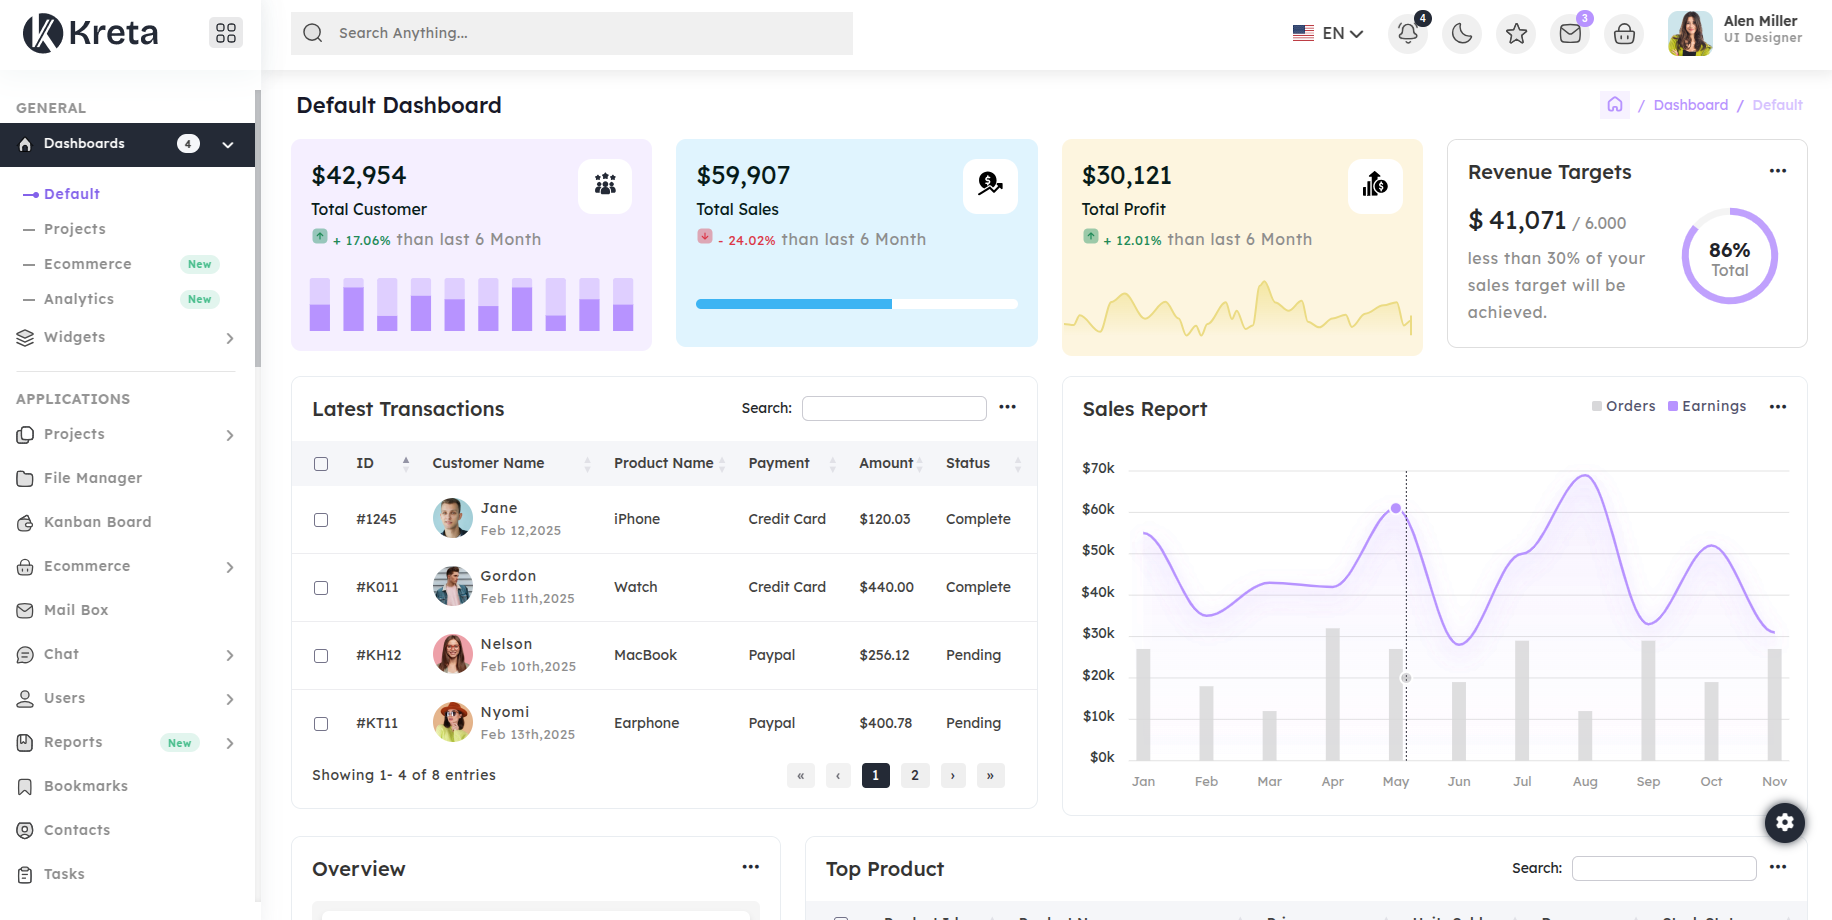The height and width of the screenshot is (920, 1832).
Task: Open the floating settings gear button
Action: click(x=1785, y=823)
